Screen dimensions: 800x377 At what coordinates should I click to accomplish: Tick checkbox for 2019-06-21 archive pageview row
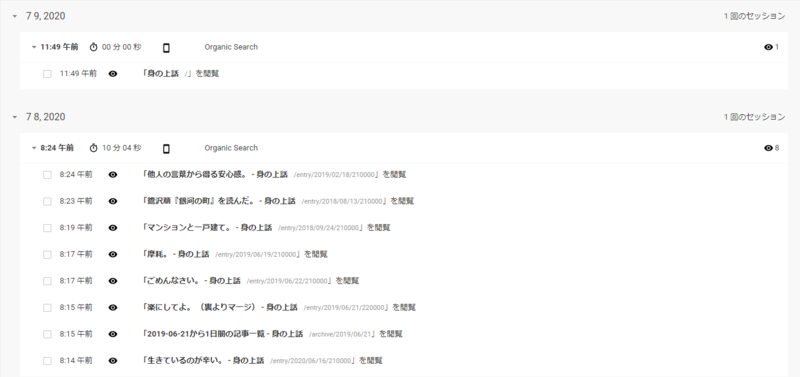[47, 334]
